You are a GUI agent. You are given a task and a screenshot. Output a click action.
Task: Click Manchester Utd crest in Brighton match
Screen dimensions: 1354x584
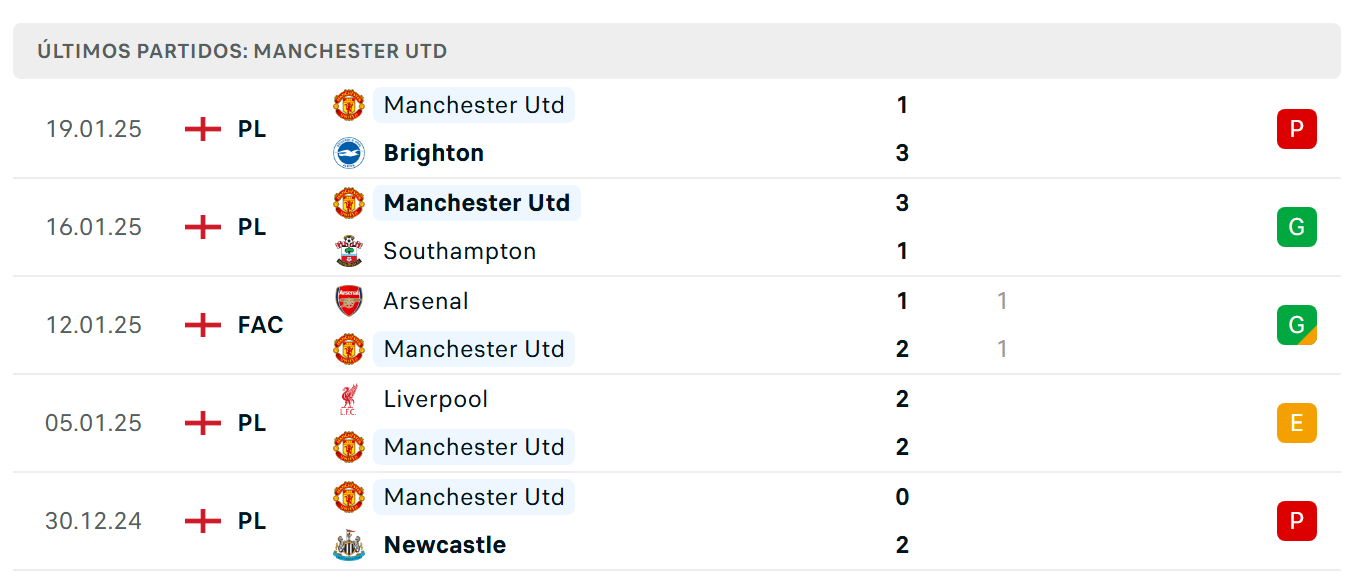pyautogui.click(x=349, y=105)
